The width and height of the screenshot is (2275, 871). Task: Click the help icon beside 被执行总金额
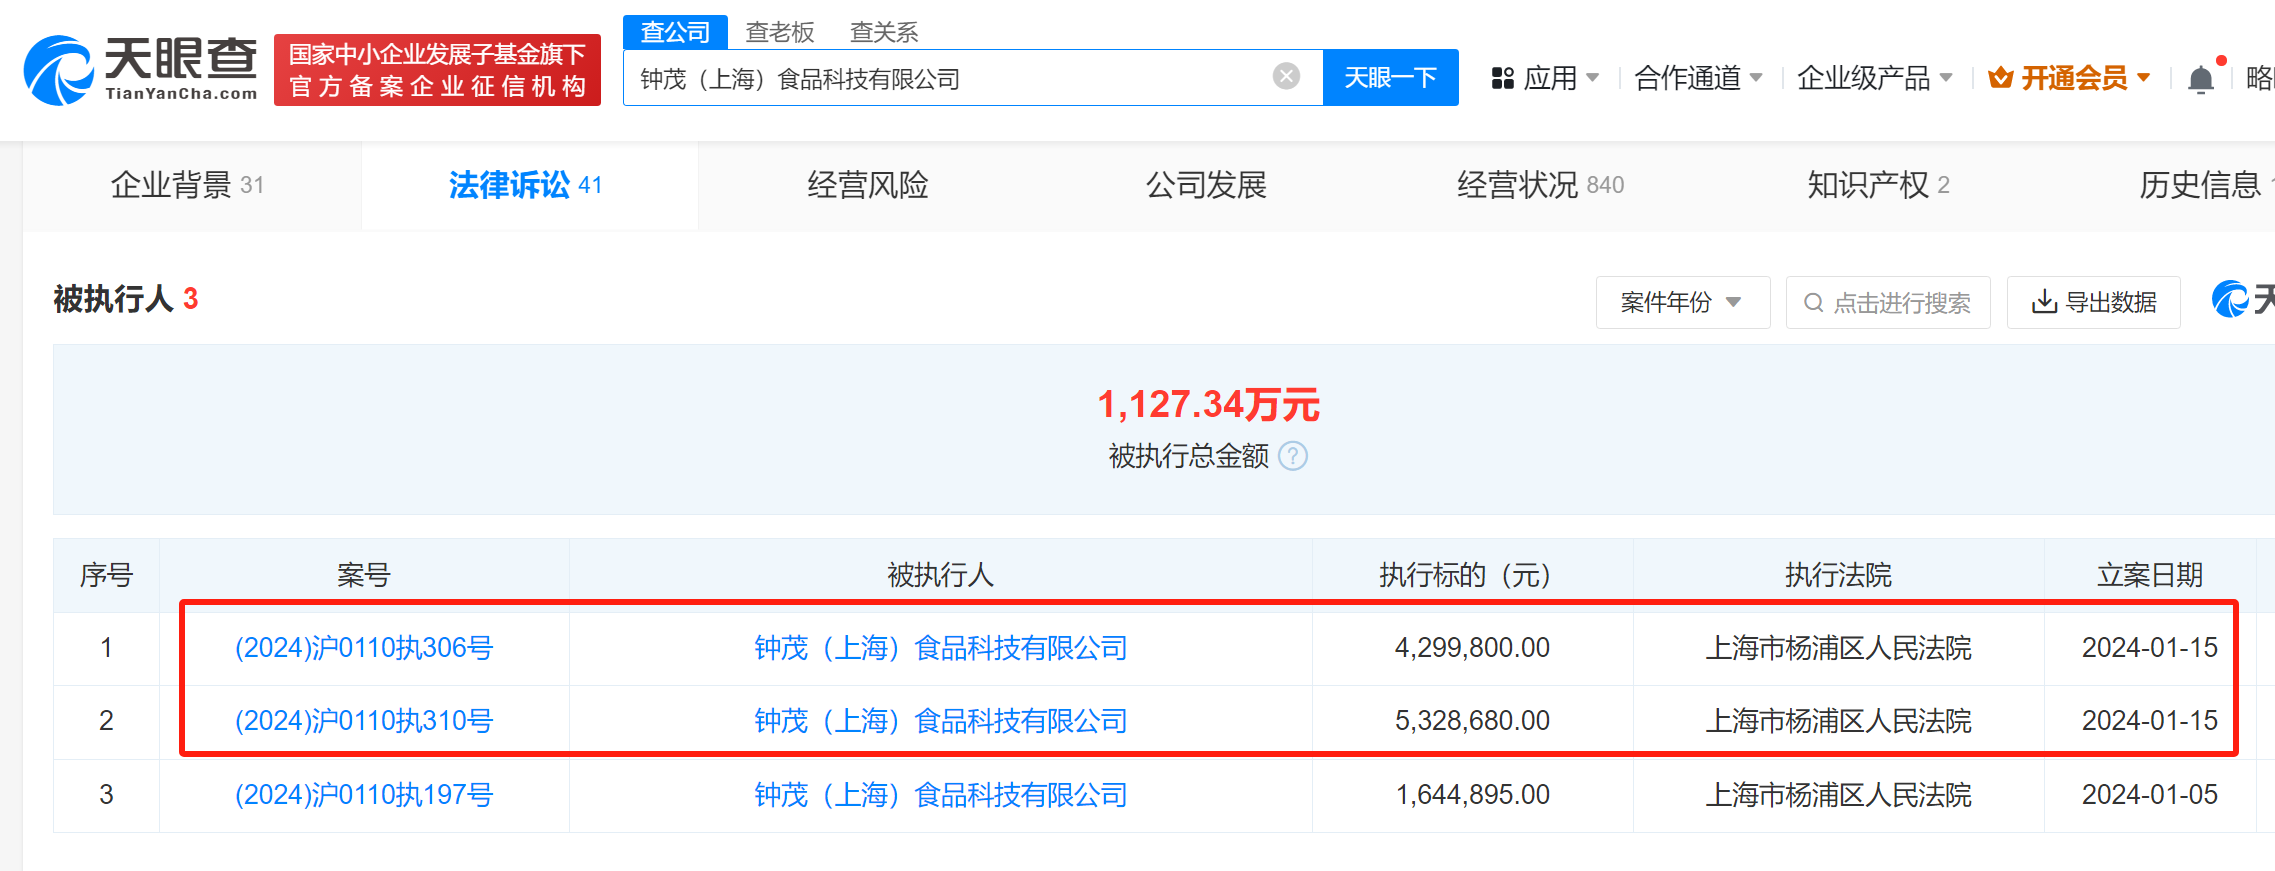(x=1293, y=456)
